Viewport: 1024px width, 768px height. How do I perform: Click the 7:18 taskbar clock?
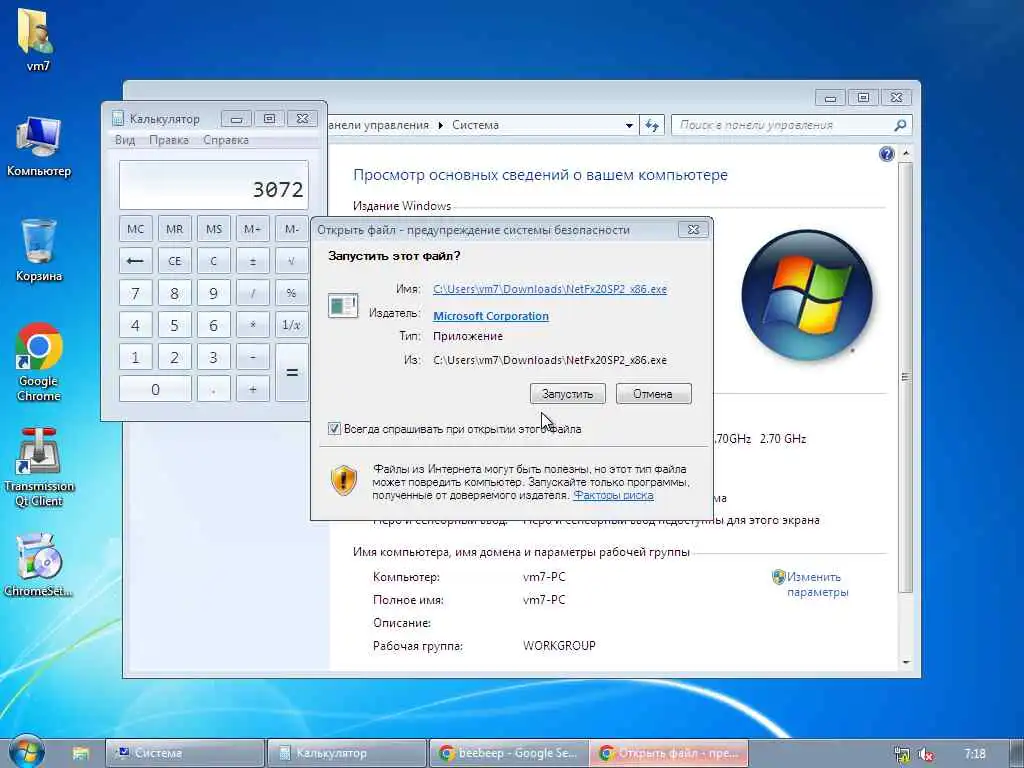click(975, 754)
